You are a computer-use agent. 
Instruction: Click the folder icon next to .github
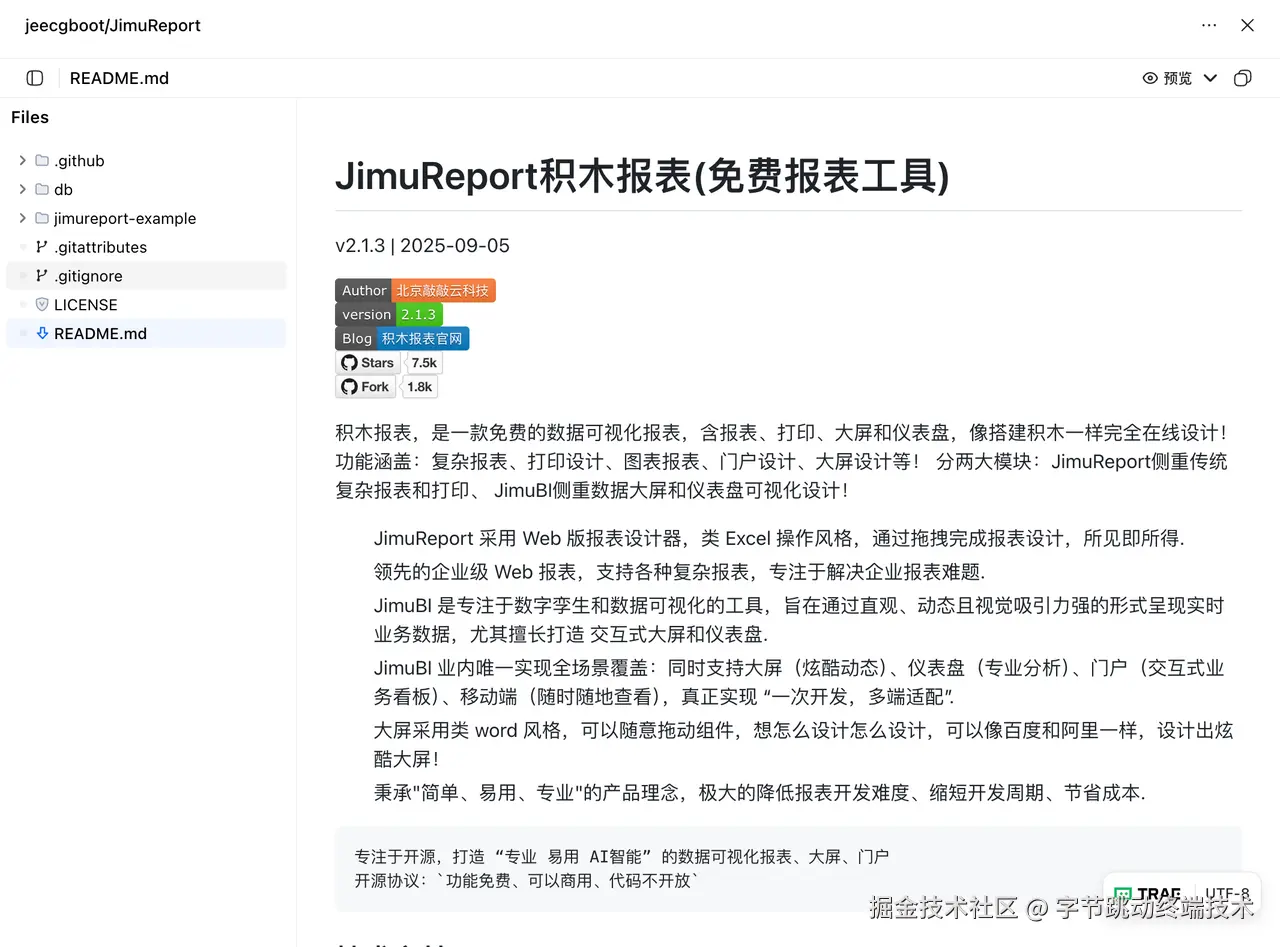point(41,160)
